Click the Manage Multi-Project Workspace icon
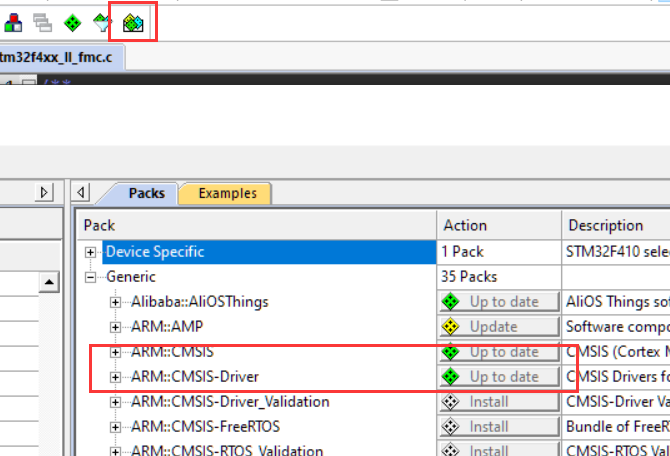670x456 pixels. pos(42,21)
